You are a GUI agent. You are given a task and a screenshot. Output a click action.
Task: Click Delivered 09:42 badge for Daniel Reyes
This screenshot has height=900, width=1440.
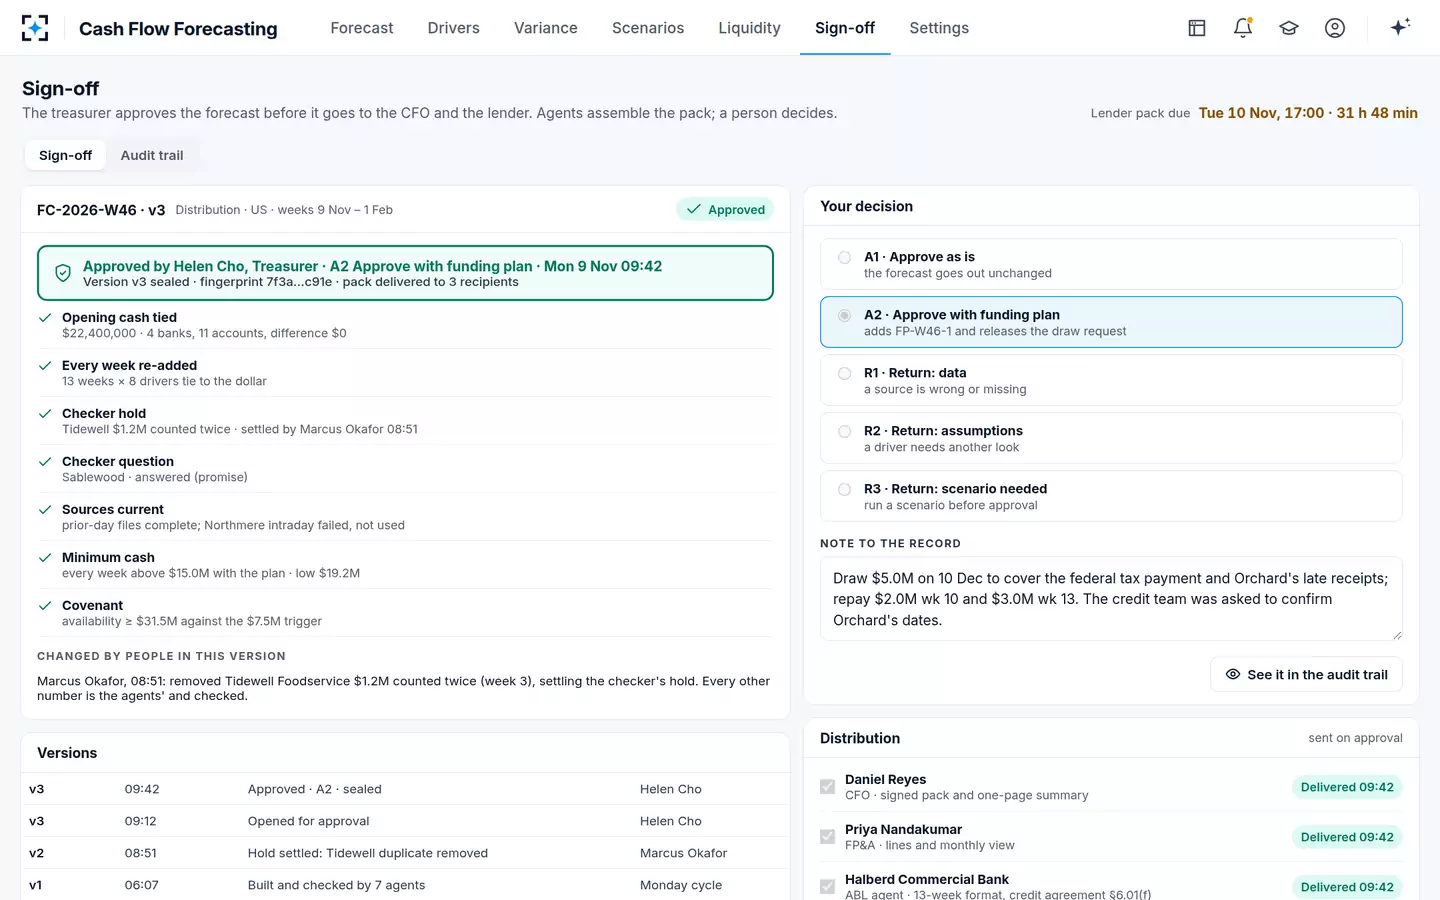point(1347,787)
